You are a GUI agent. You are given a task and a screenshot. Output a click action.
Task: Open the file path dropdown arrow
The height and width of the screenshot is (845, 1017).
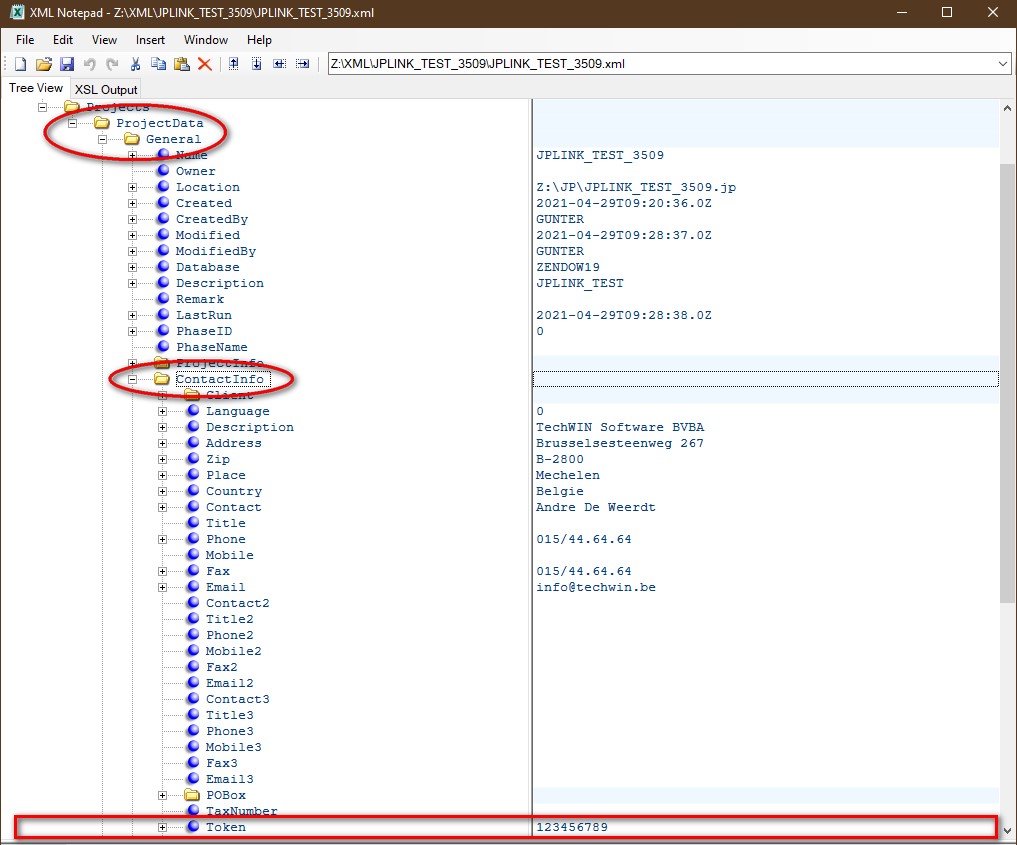point(1003,64)
